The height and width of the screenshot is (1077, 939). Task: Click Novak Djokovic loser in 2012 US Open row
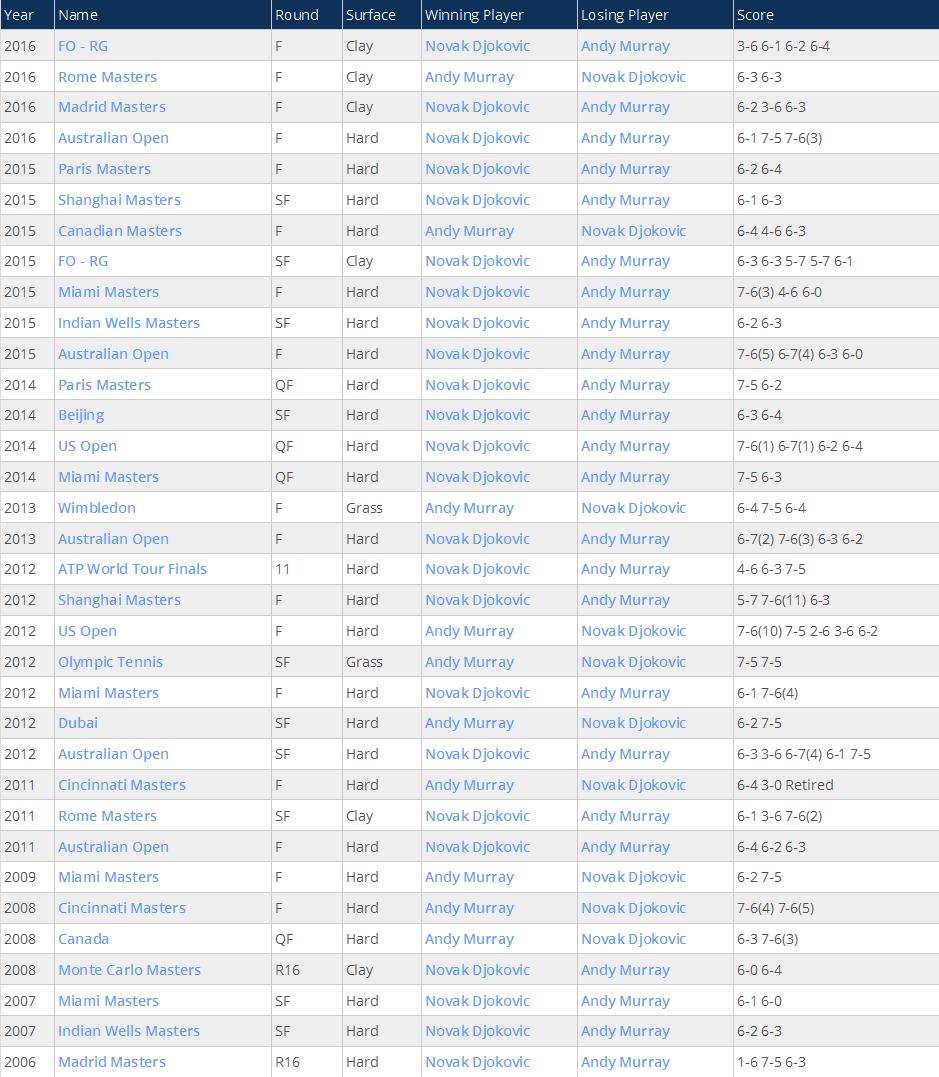[633, 631]
